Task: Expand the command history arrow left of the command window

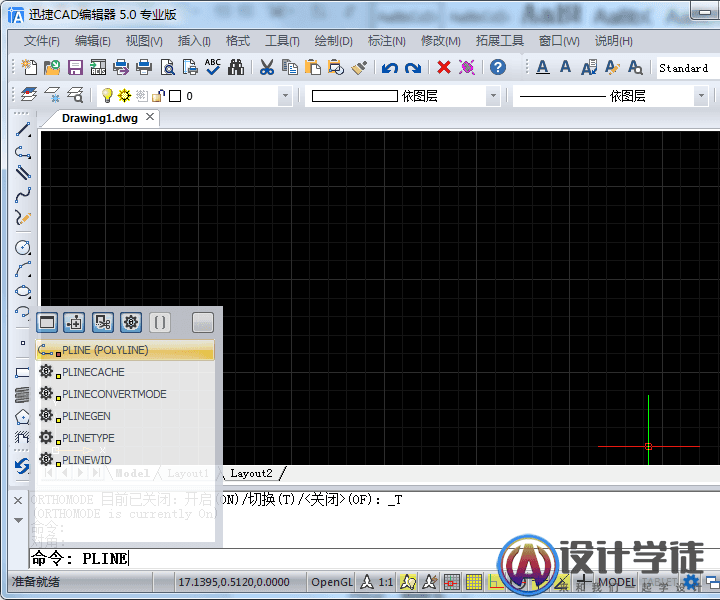Action: coord(18,520)
